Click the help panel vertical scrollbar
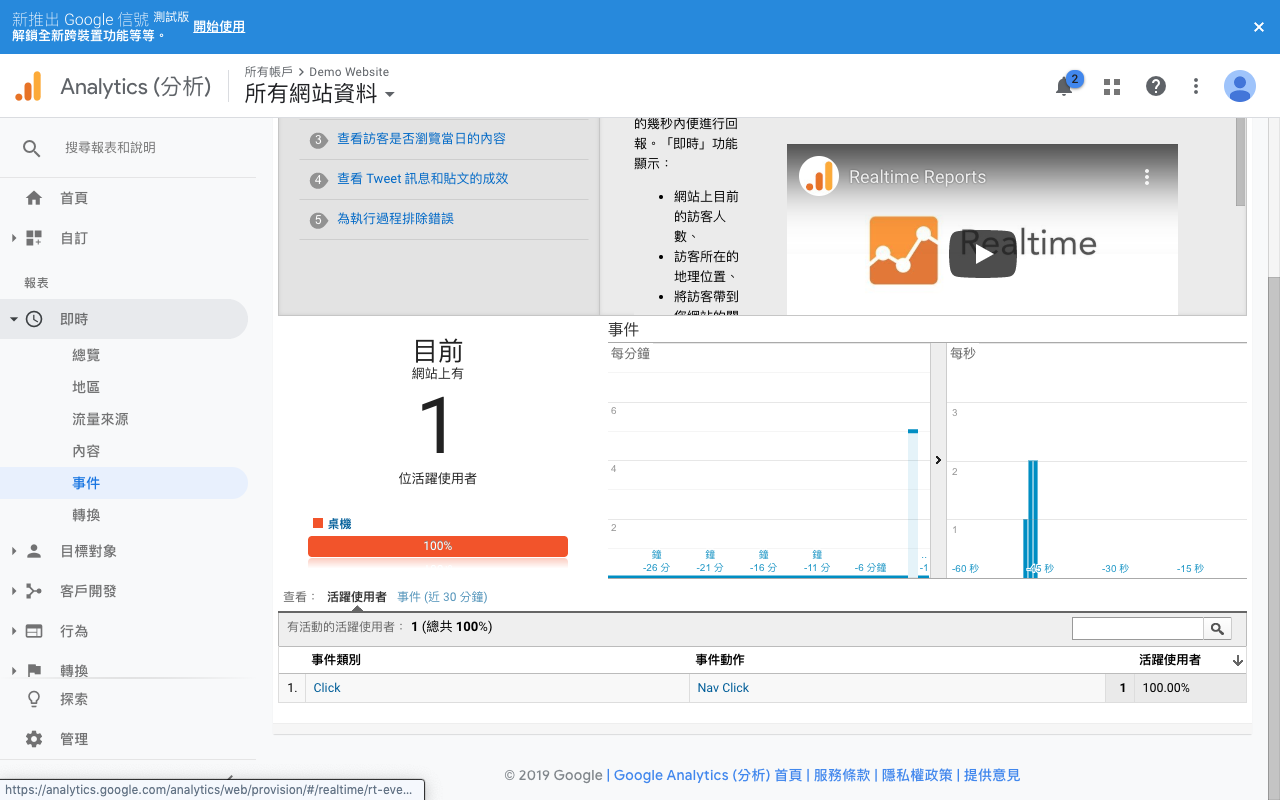The width and height of the screenshot is (1280, 800). pyautogui.click(x=1241, y=162)
